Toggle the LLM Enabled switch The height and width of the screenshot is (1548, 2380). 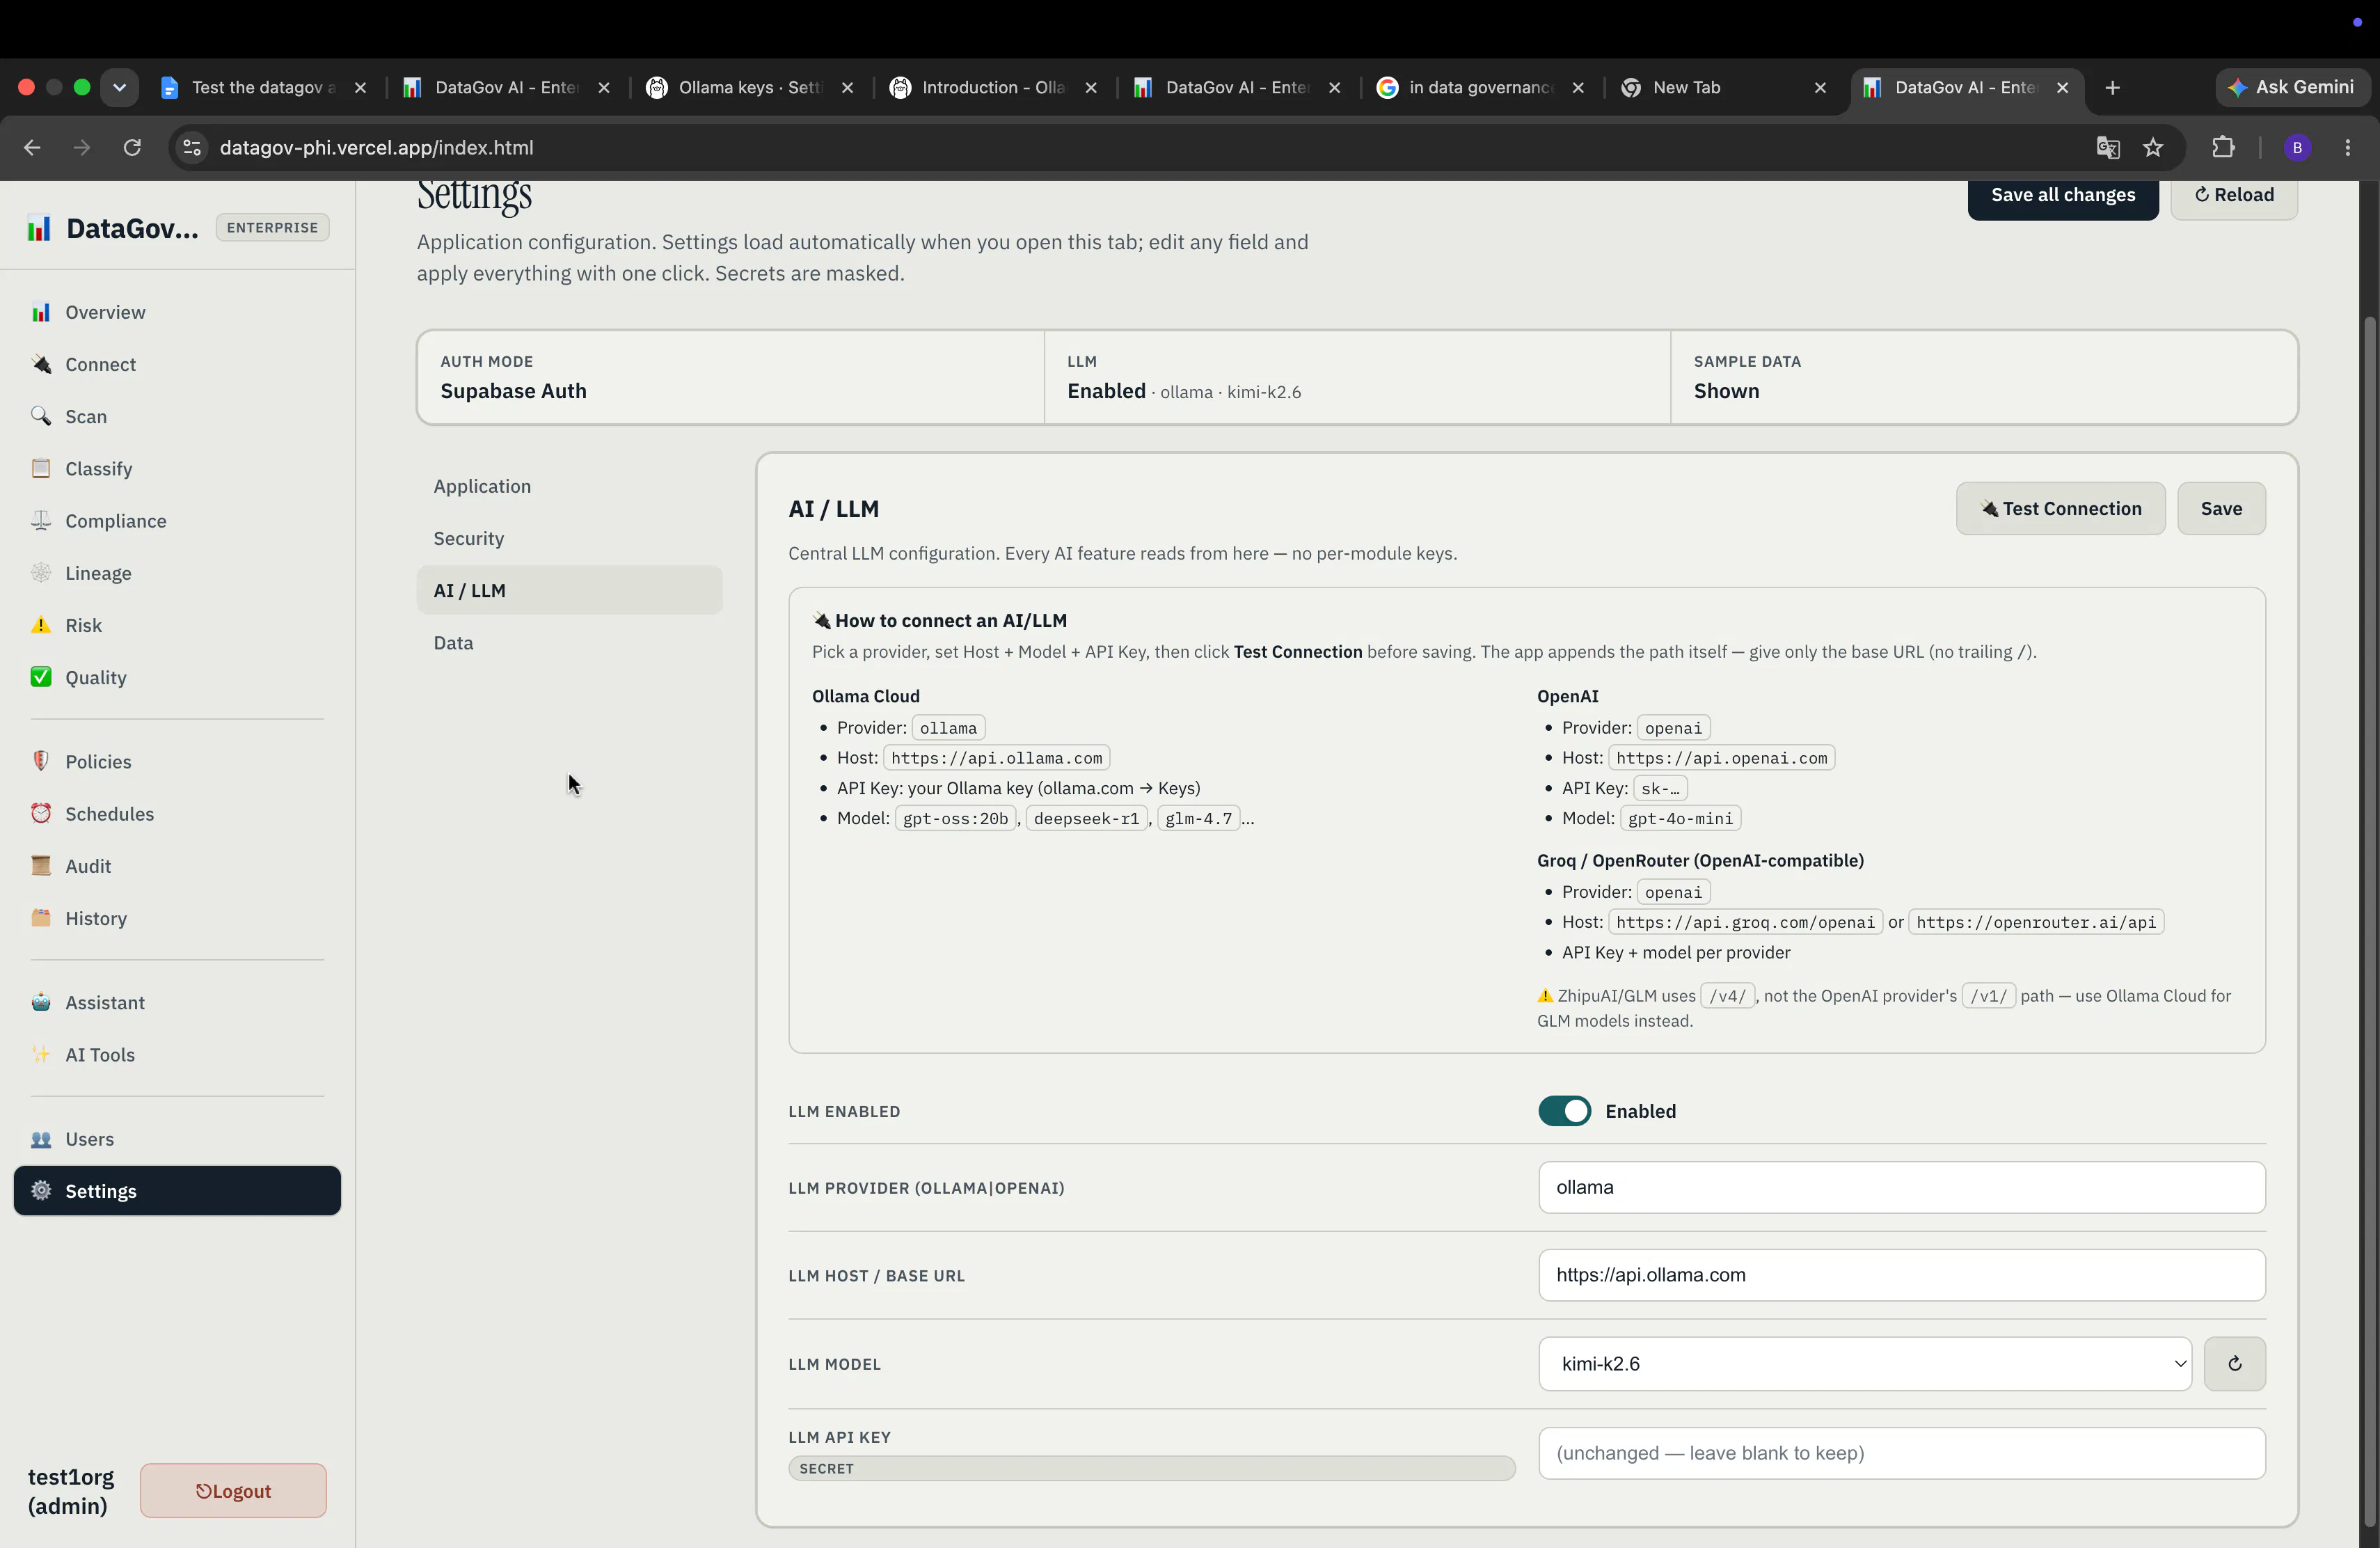(1564, 1110)
